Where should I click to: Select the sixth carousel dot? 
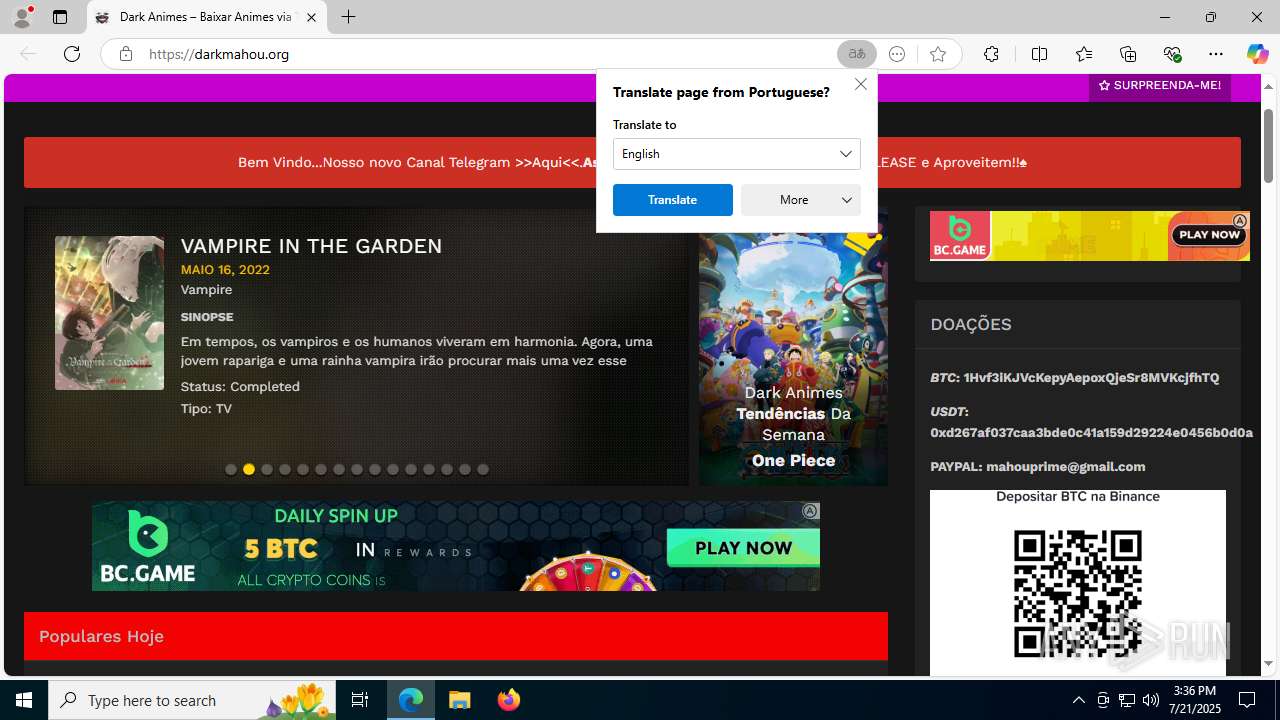point(321,469)
